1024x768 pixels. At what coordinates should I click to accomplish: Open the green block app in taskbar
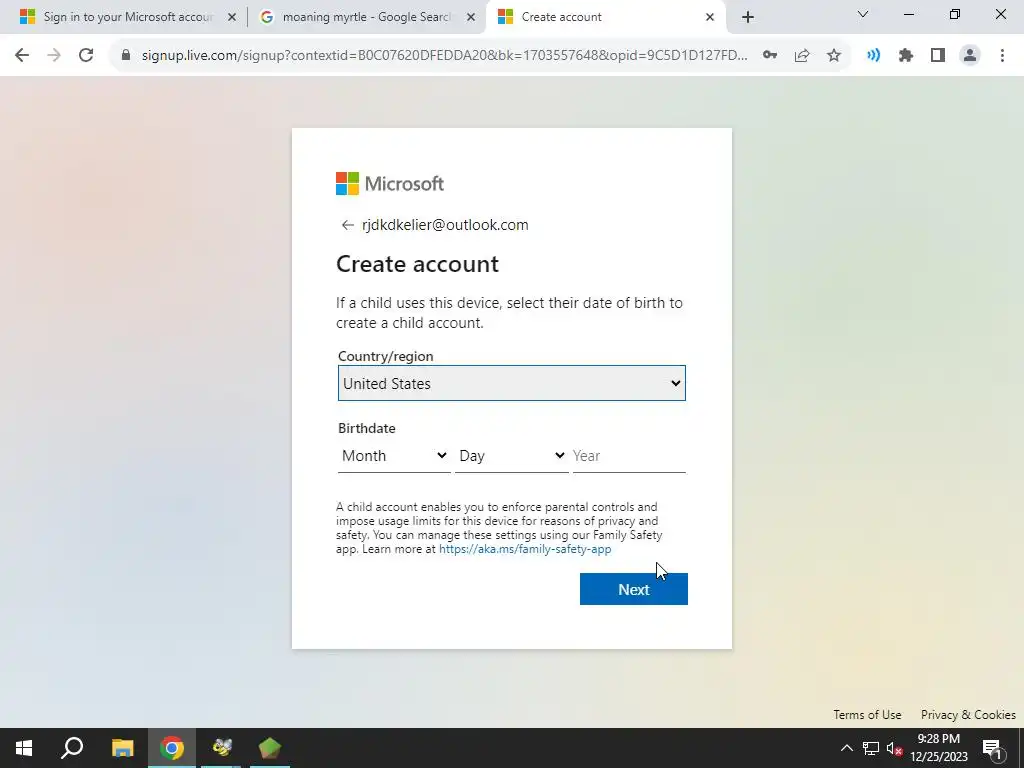(x=270, y=748)
